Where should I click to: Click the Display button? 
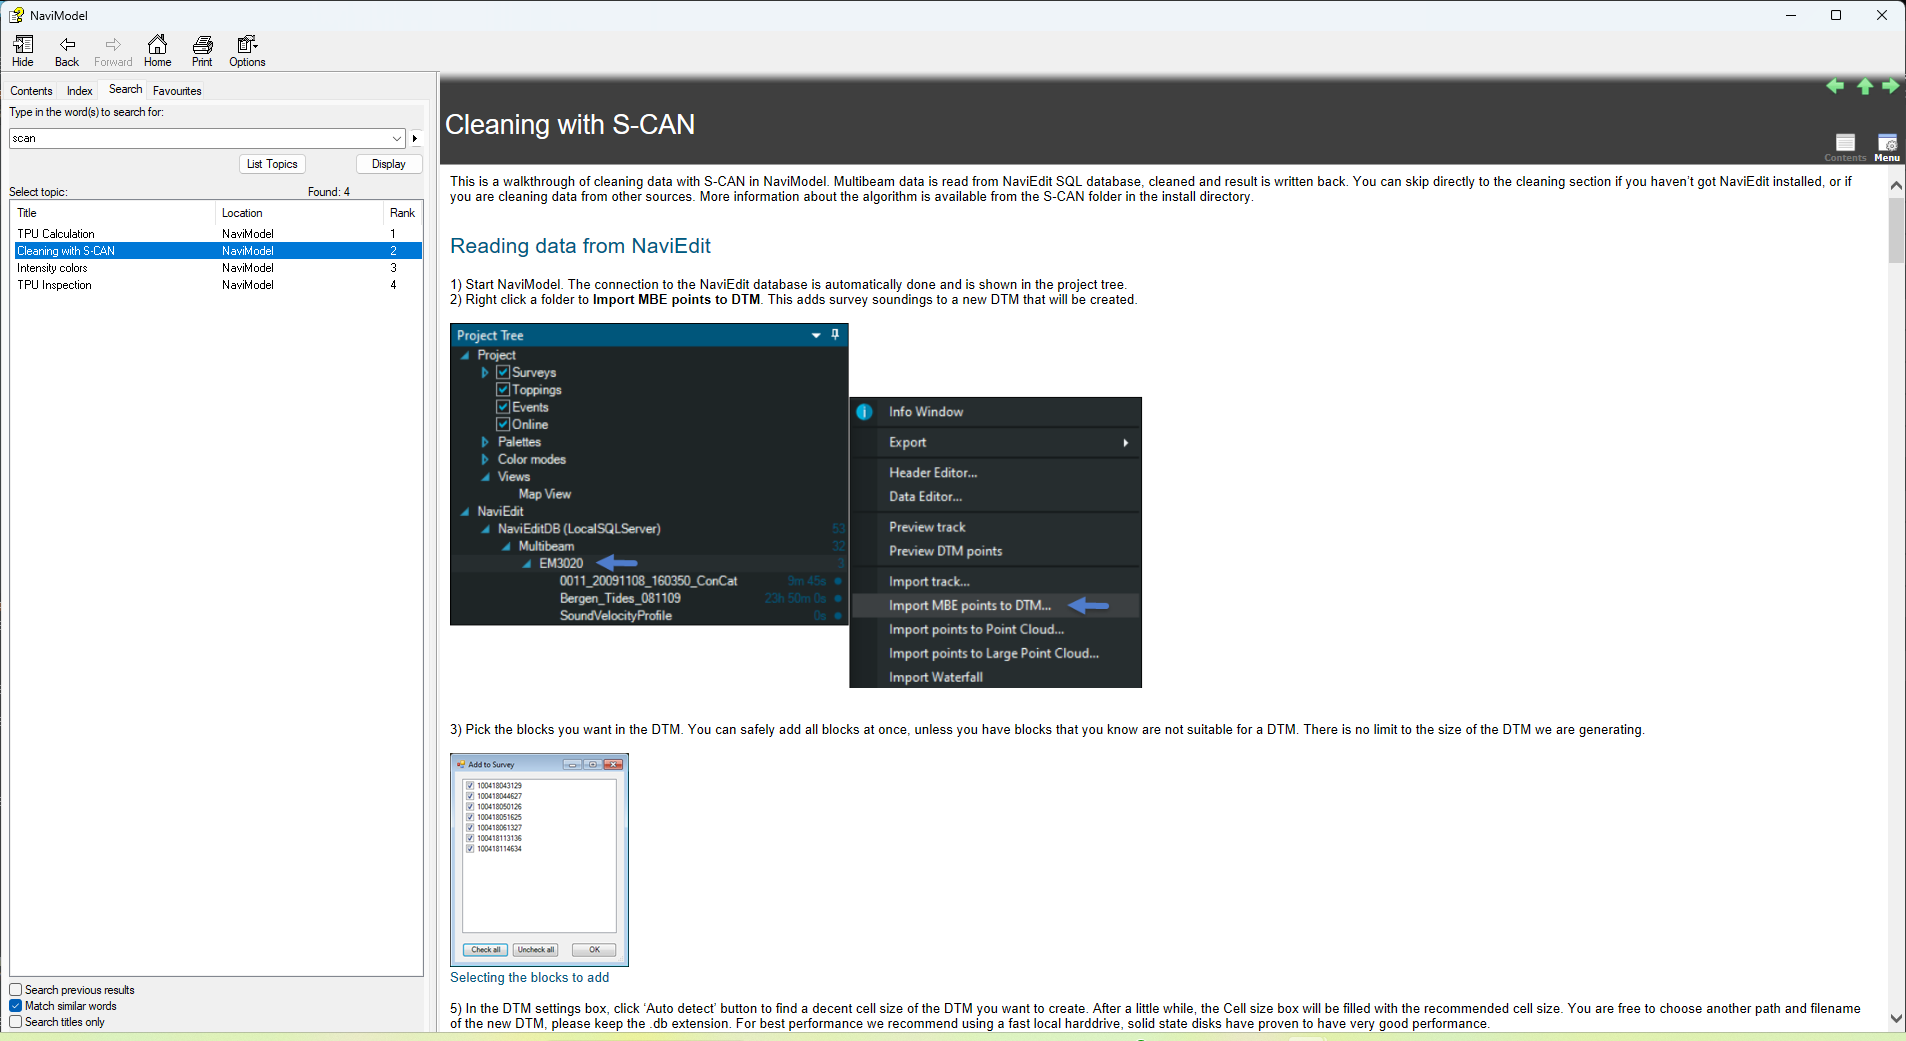[x=389, y=164]
